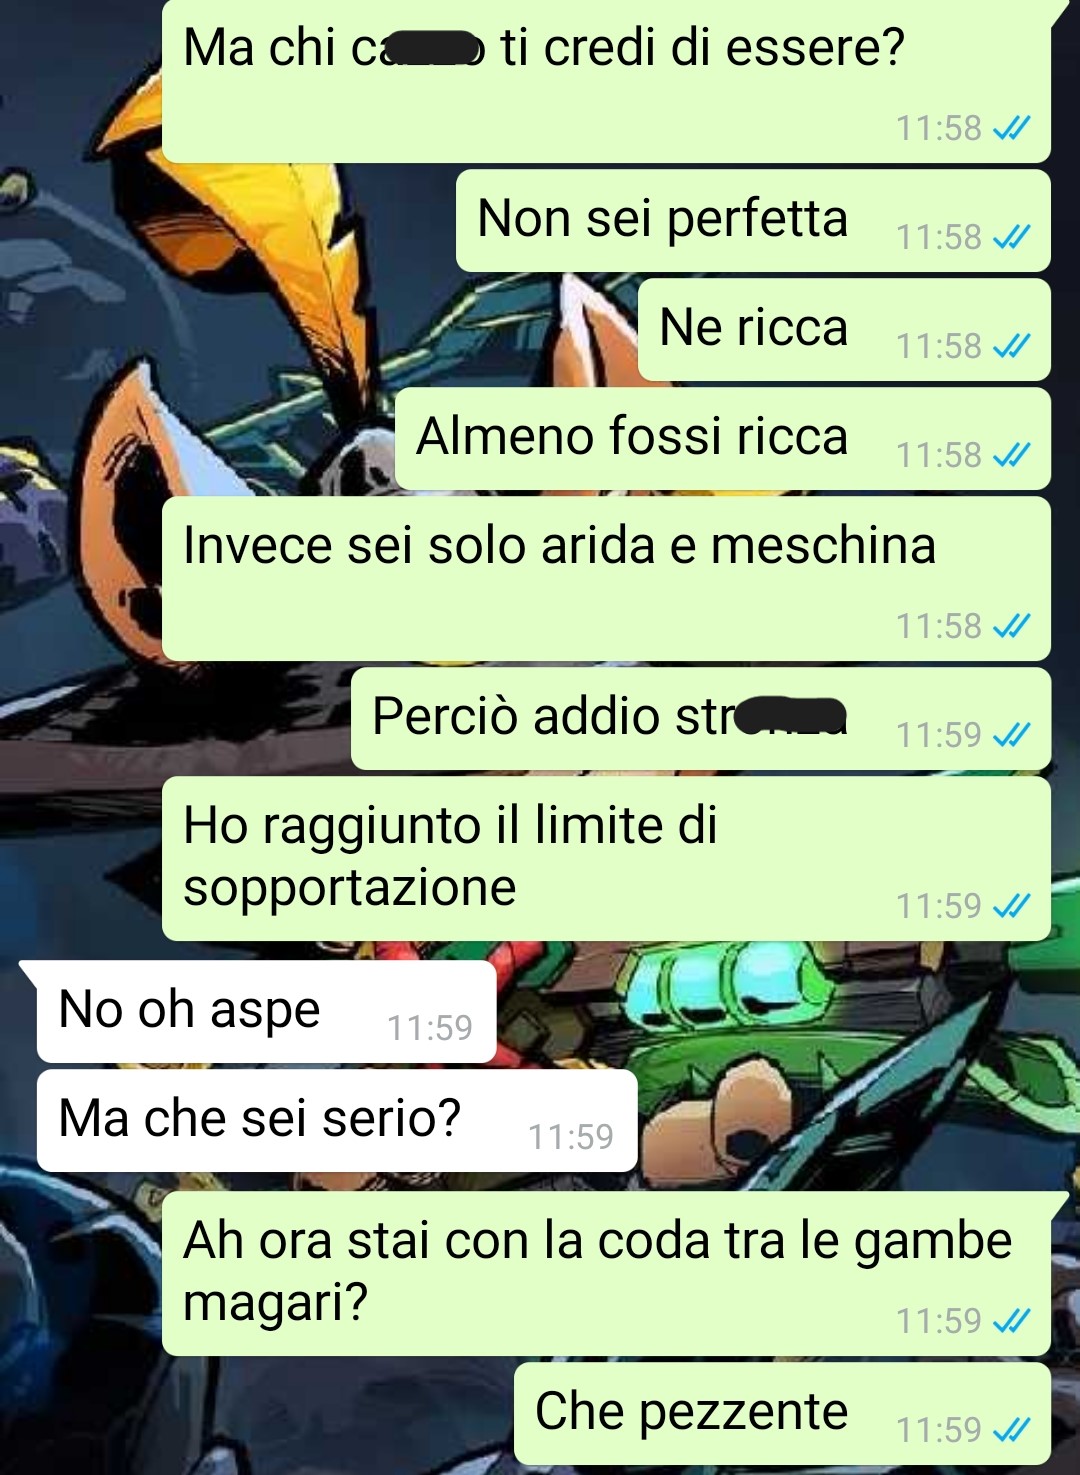Select 'Ho raggiunto il limite di sopportazione' message
This screenshot has width=1080, height=1475.
pos(606,858)
